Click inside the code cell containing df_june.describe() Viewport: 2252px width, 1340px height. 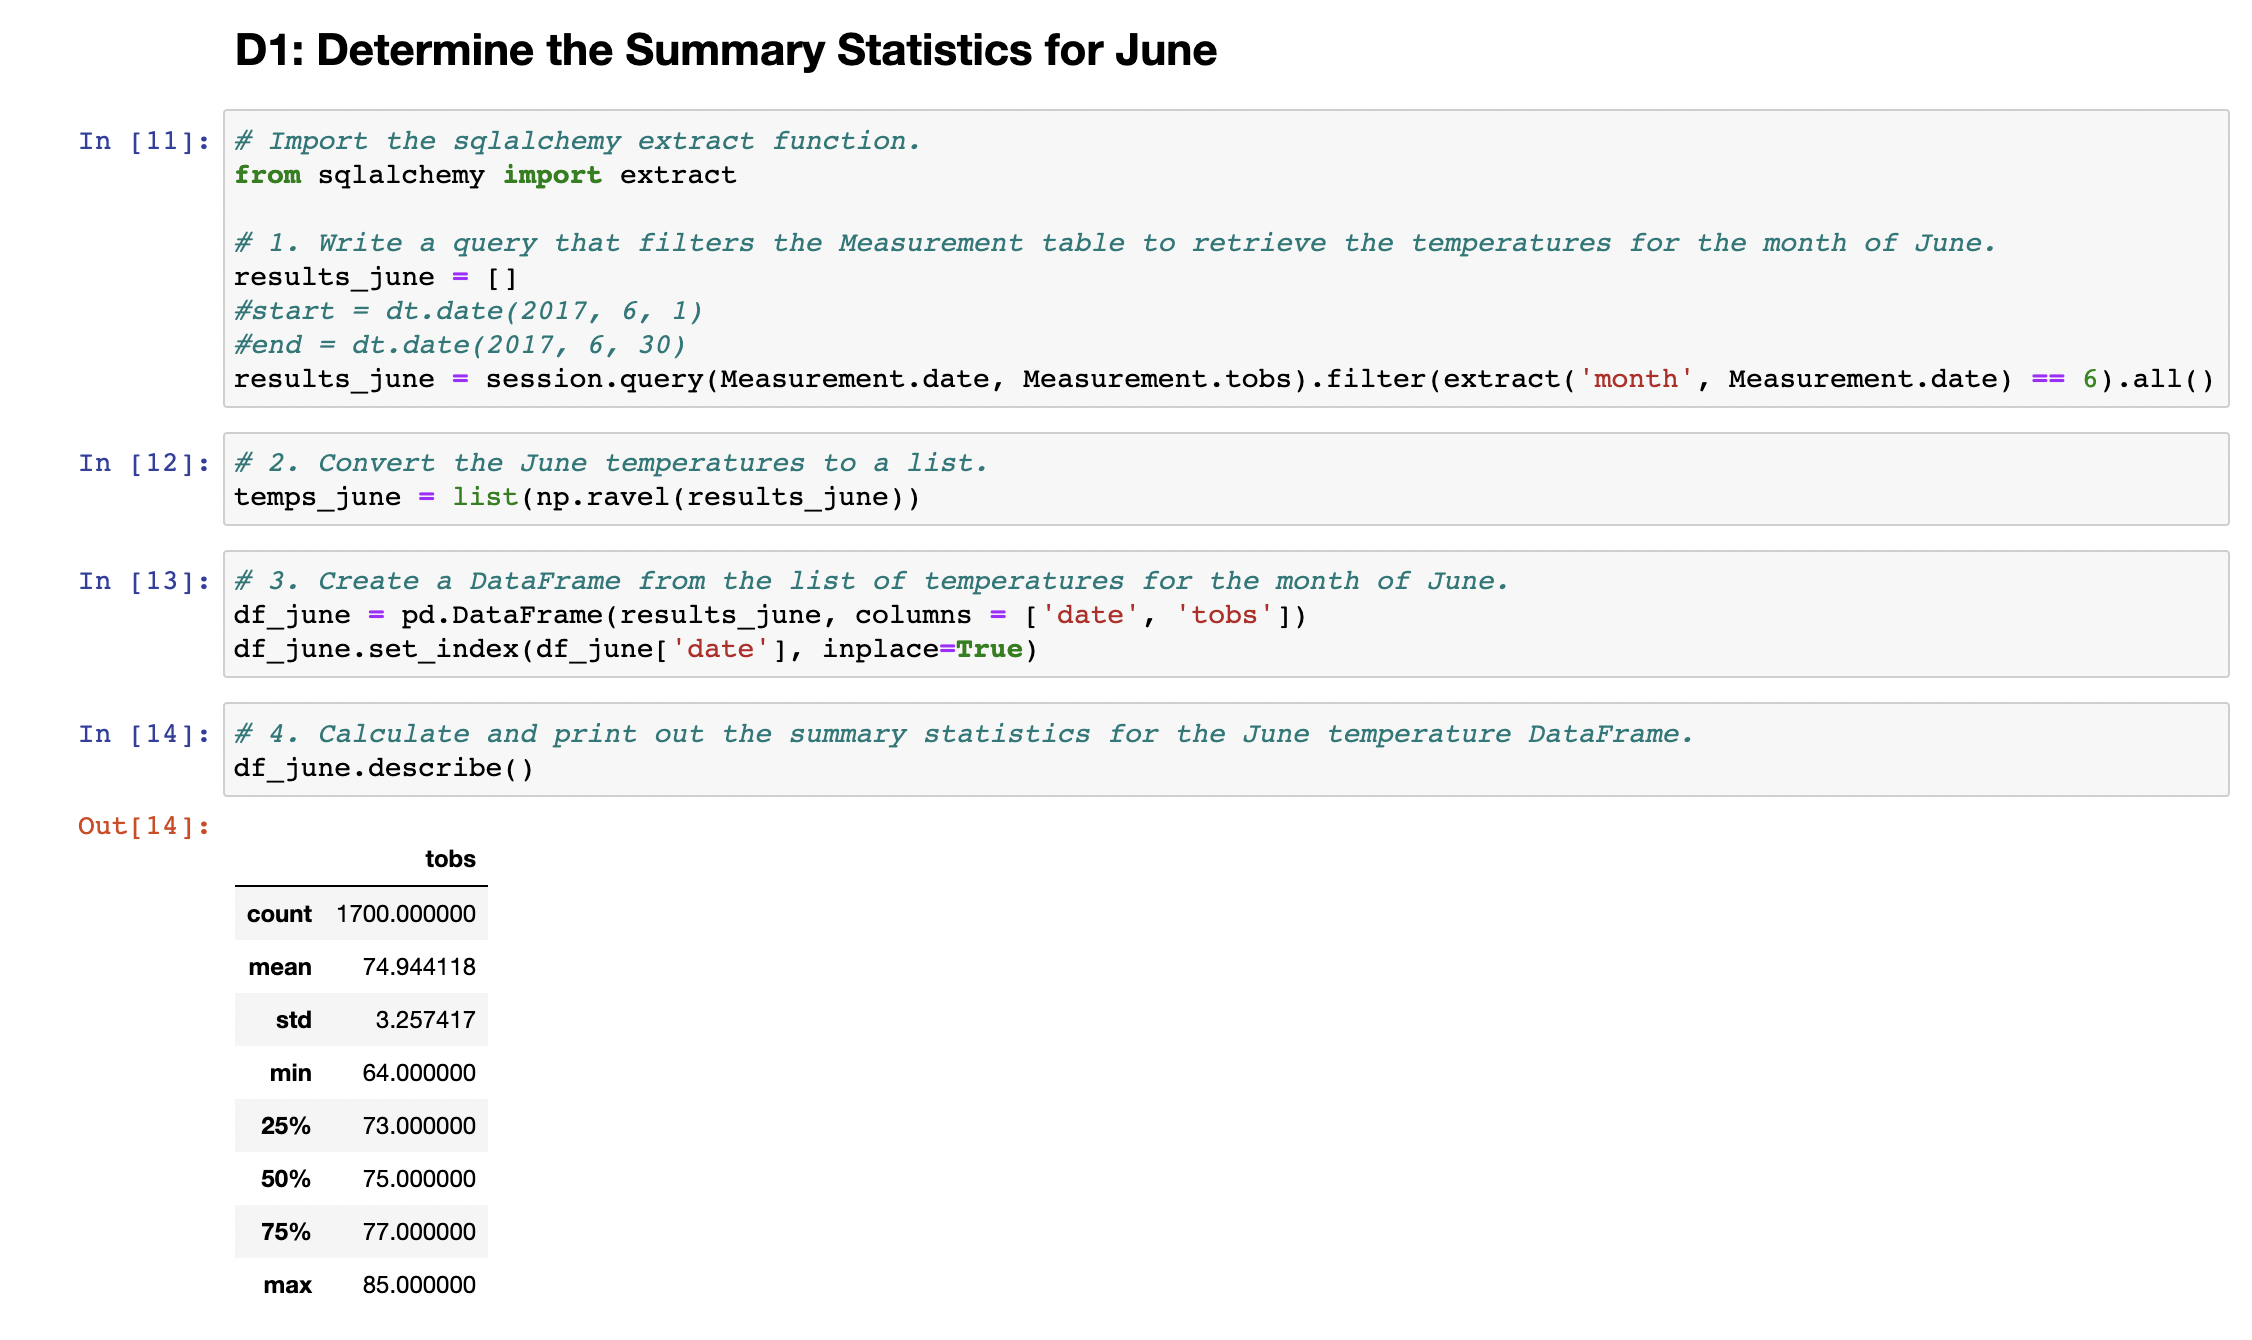coord(382,767)
